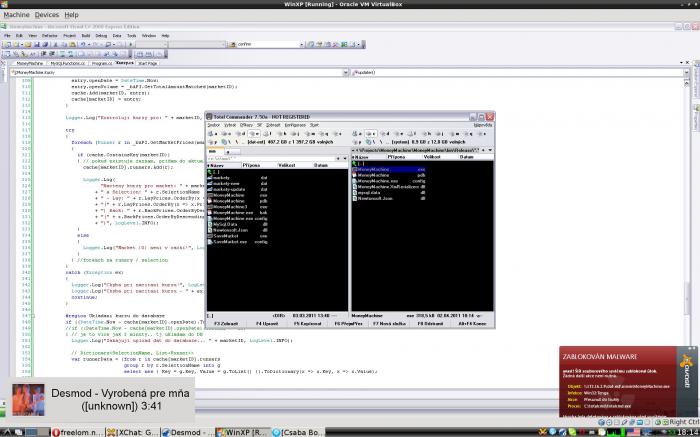Image resolution: width=700 pixels, height=437 pixels.
Task: Open VirtualBox Machine menu
Action: (x=16, y=15)
